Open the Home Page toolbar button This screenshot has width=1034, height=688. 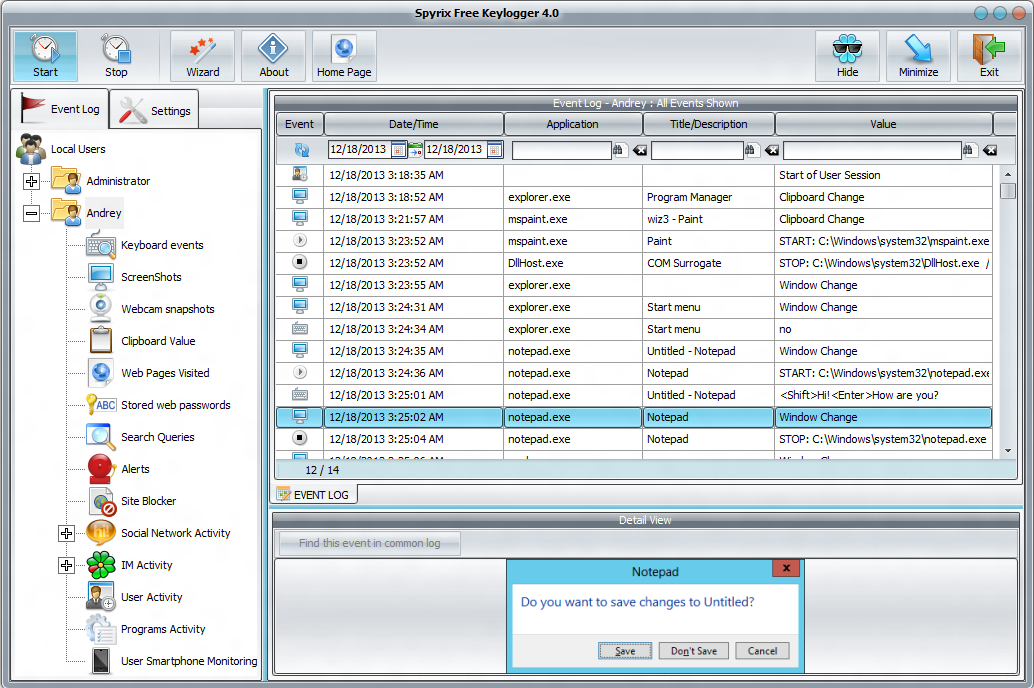point(344,56)
